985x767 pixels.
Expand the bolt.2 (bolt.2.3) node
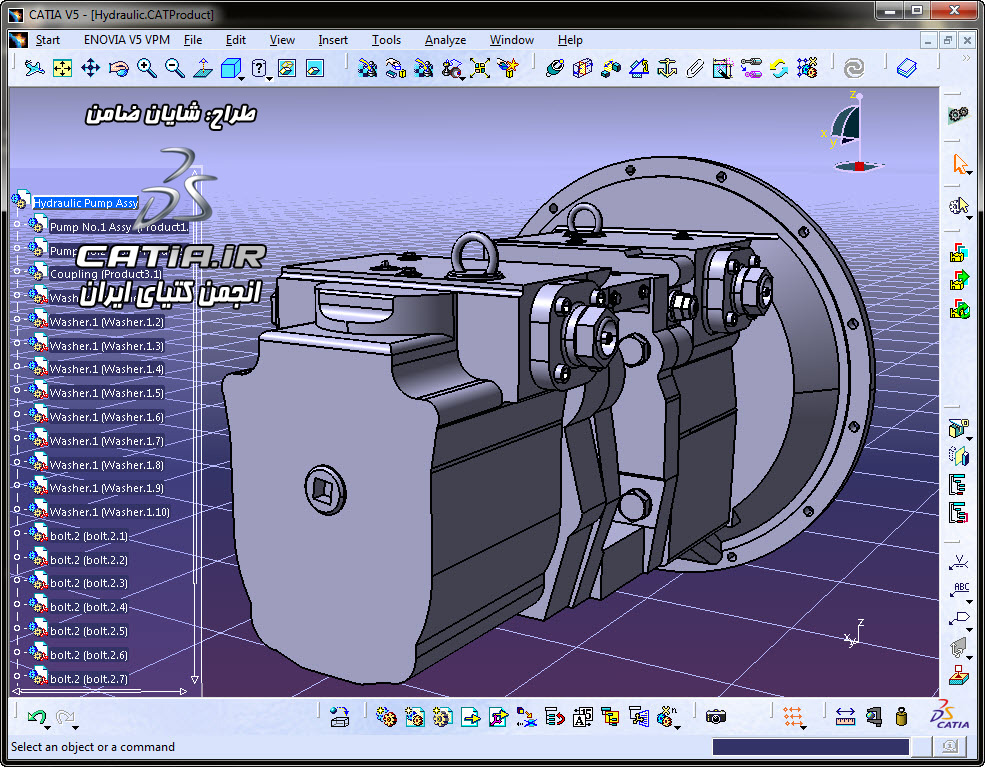[18, 581]
